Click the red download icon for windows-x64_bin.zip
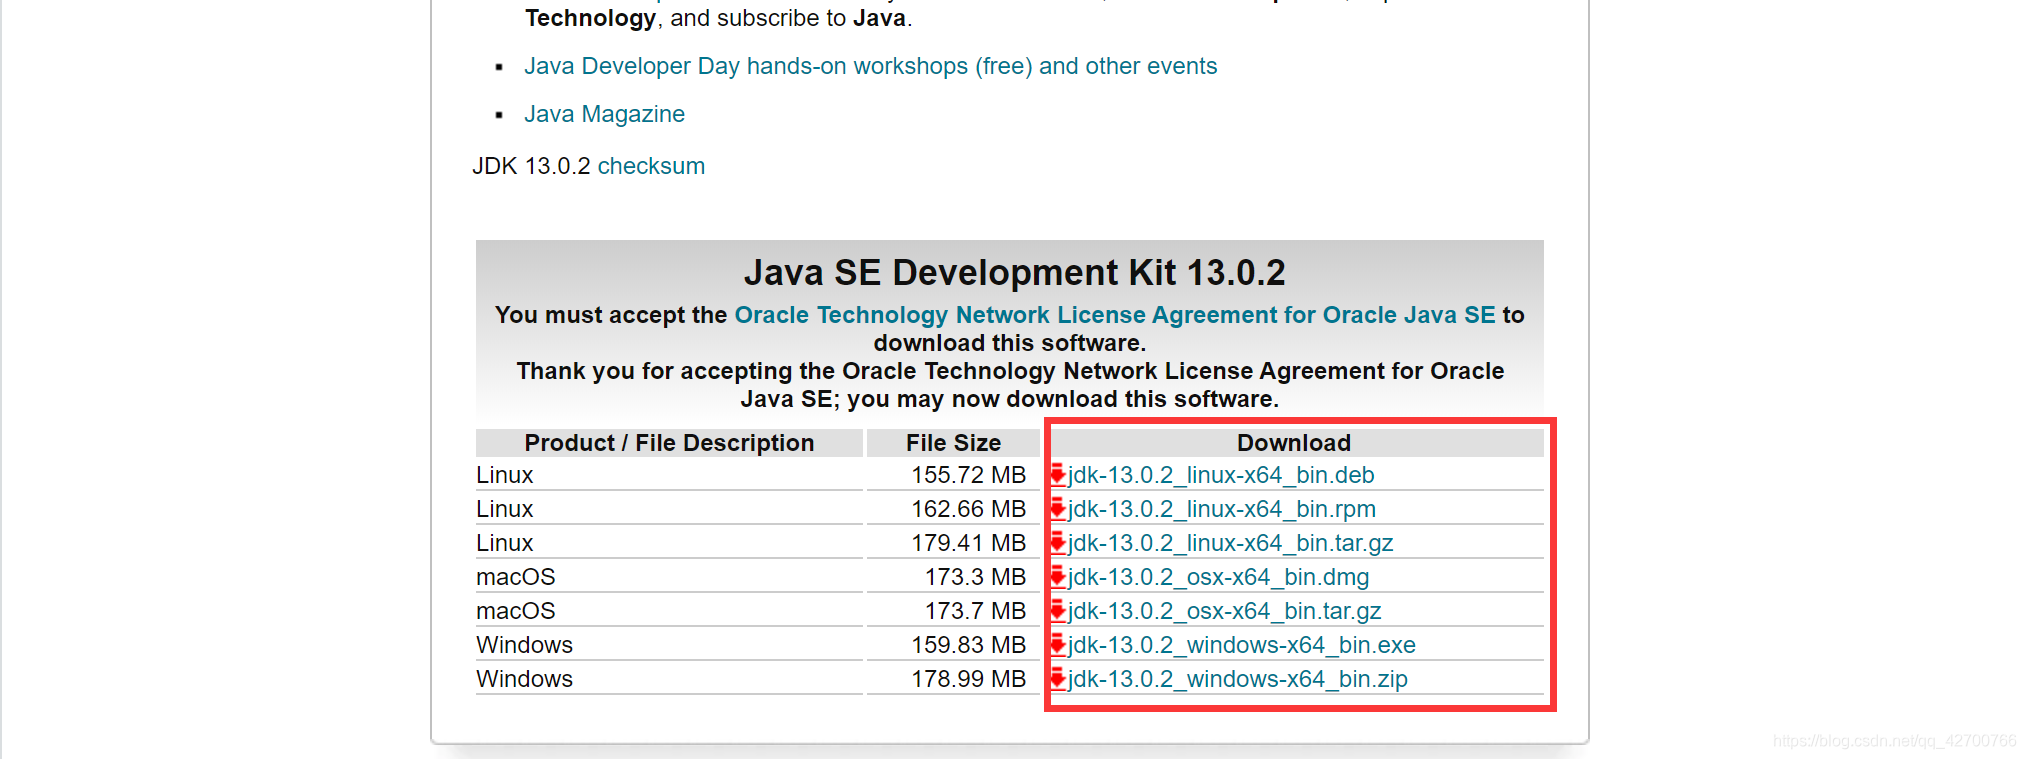2026x759 pixels. point(1058,678)
